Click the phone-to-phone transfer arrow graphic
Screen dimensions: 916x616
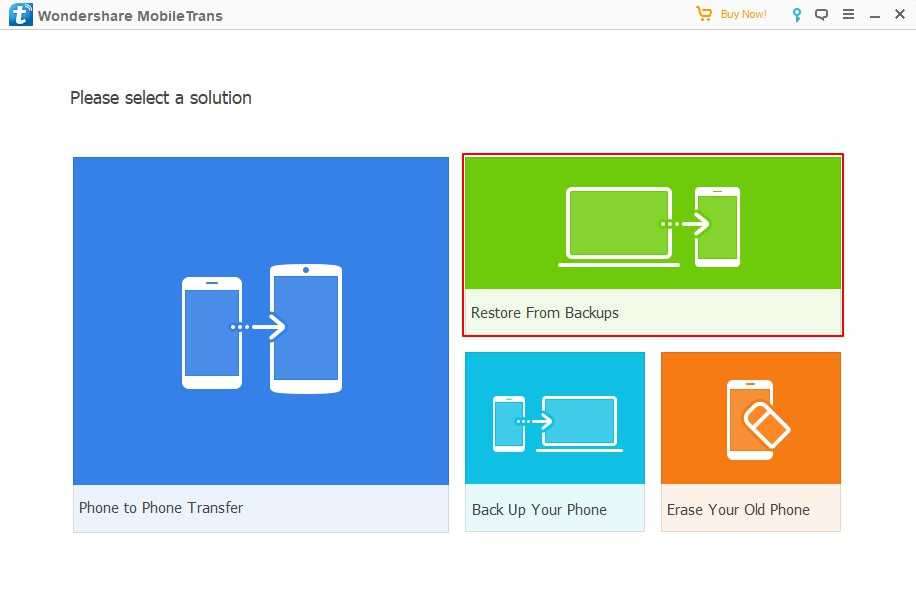[x=258, y=327]
